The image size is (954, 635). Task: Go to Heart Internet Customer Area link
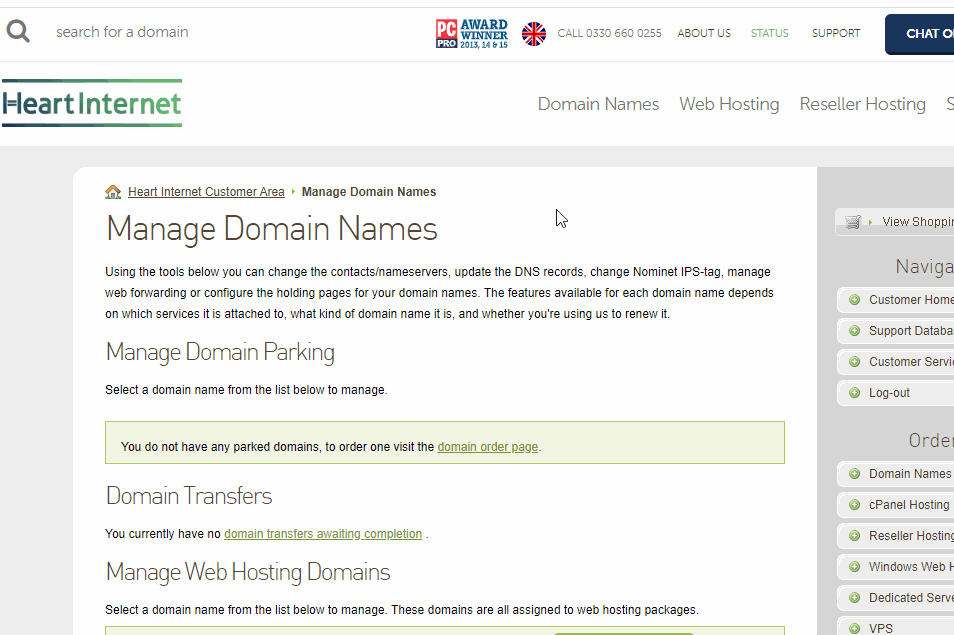(206, 192)
